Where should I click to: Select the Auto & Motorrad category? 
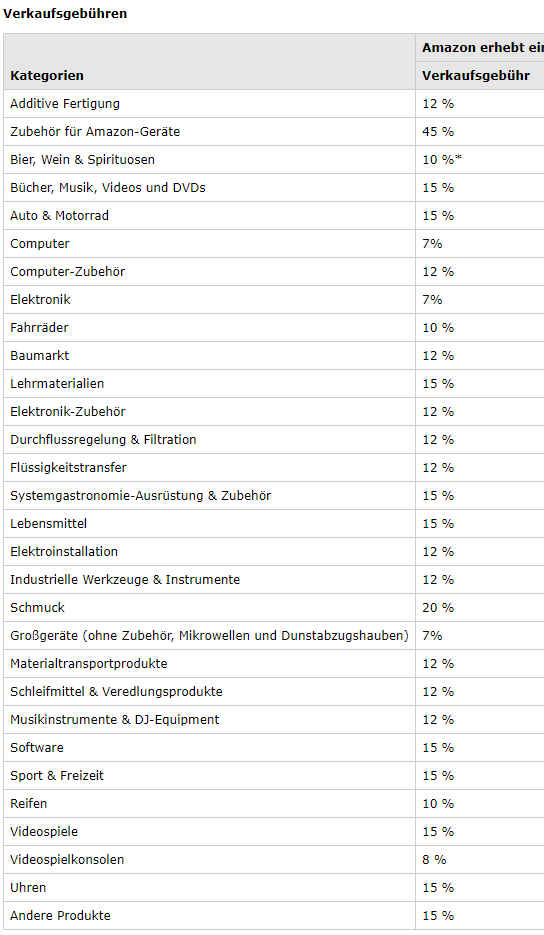(59, 216)
